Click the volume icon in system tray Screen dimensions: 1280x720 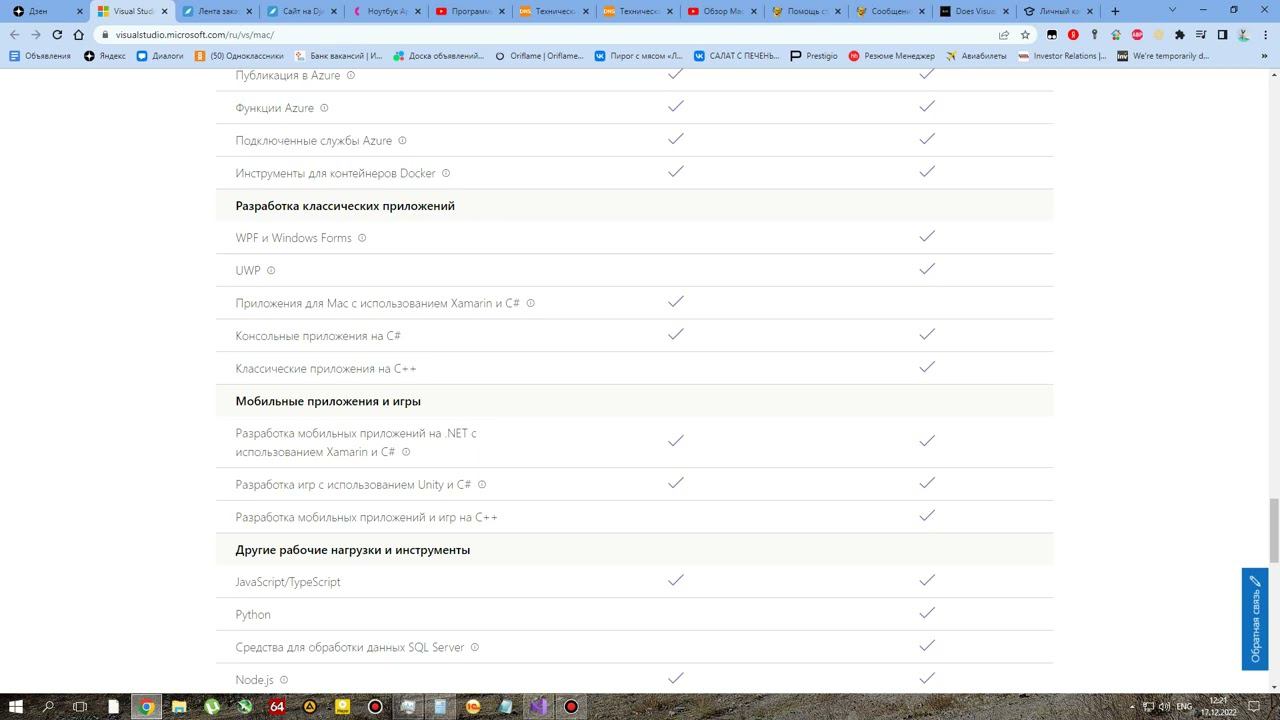pos(1165,706)
